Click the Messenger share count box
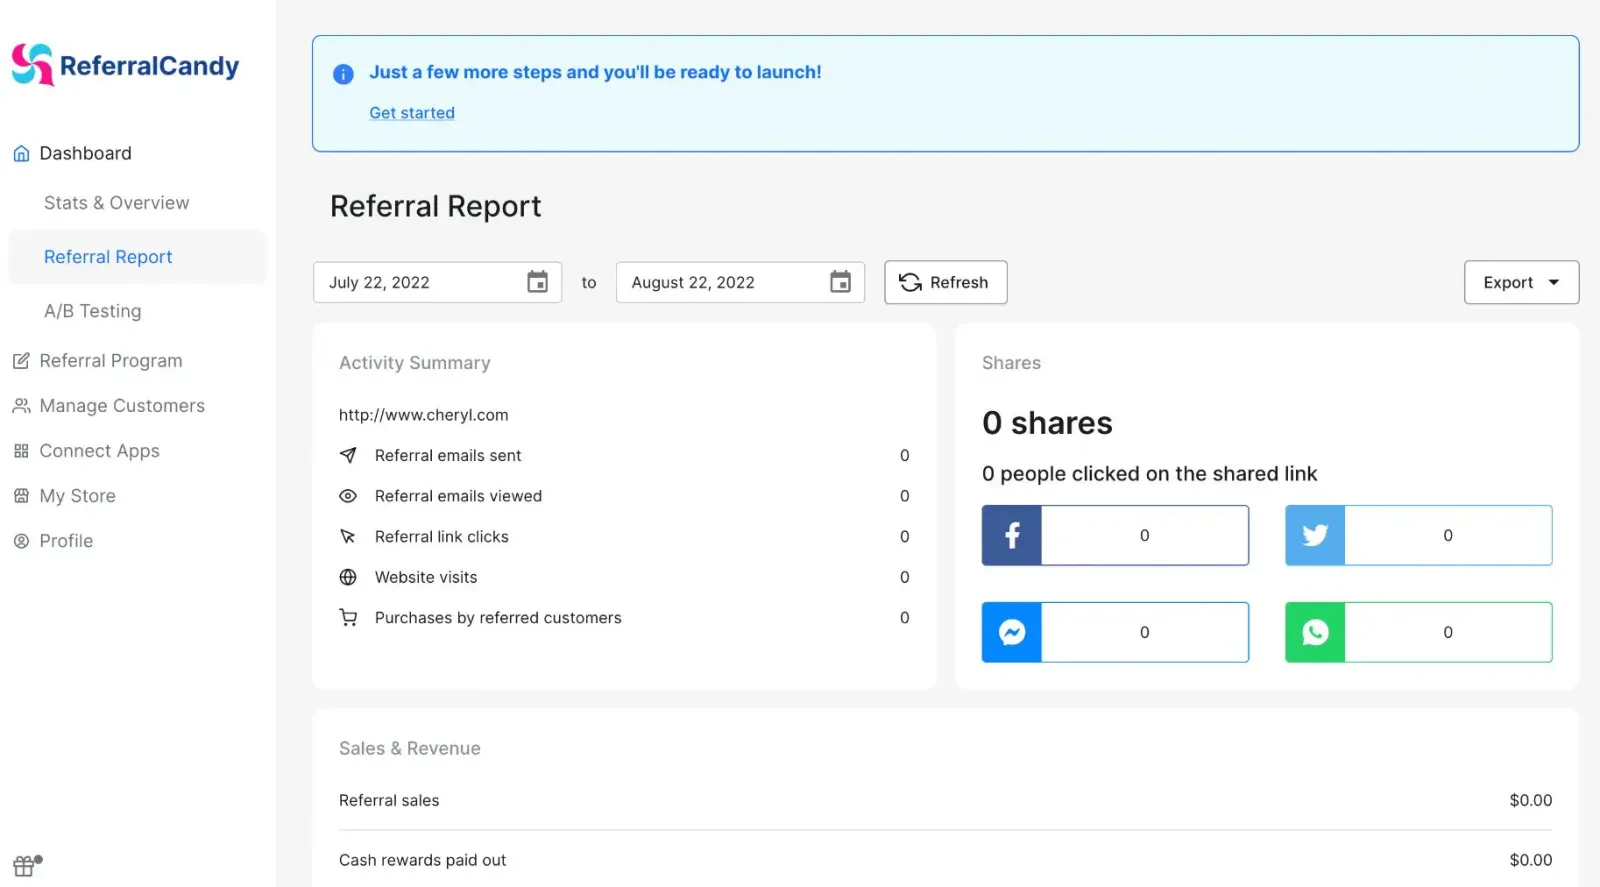 point(1145,632)
